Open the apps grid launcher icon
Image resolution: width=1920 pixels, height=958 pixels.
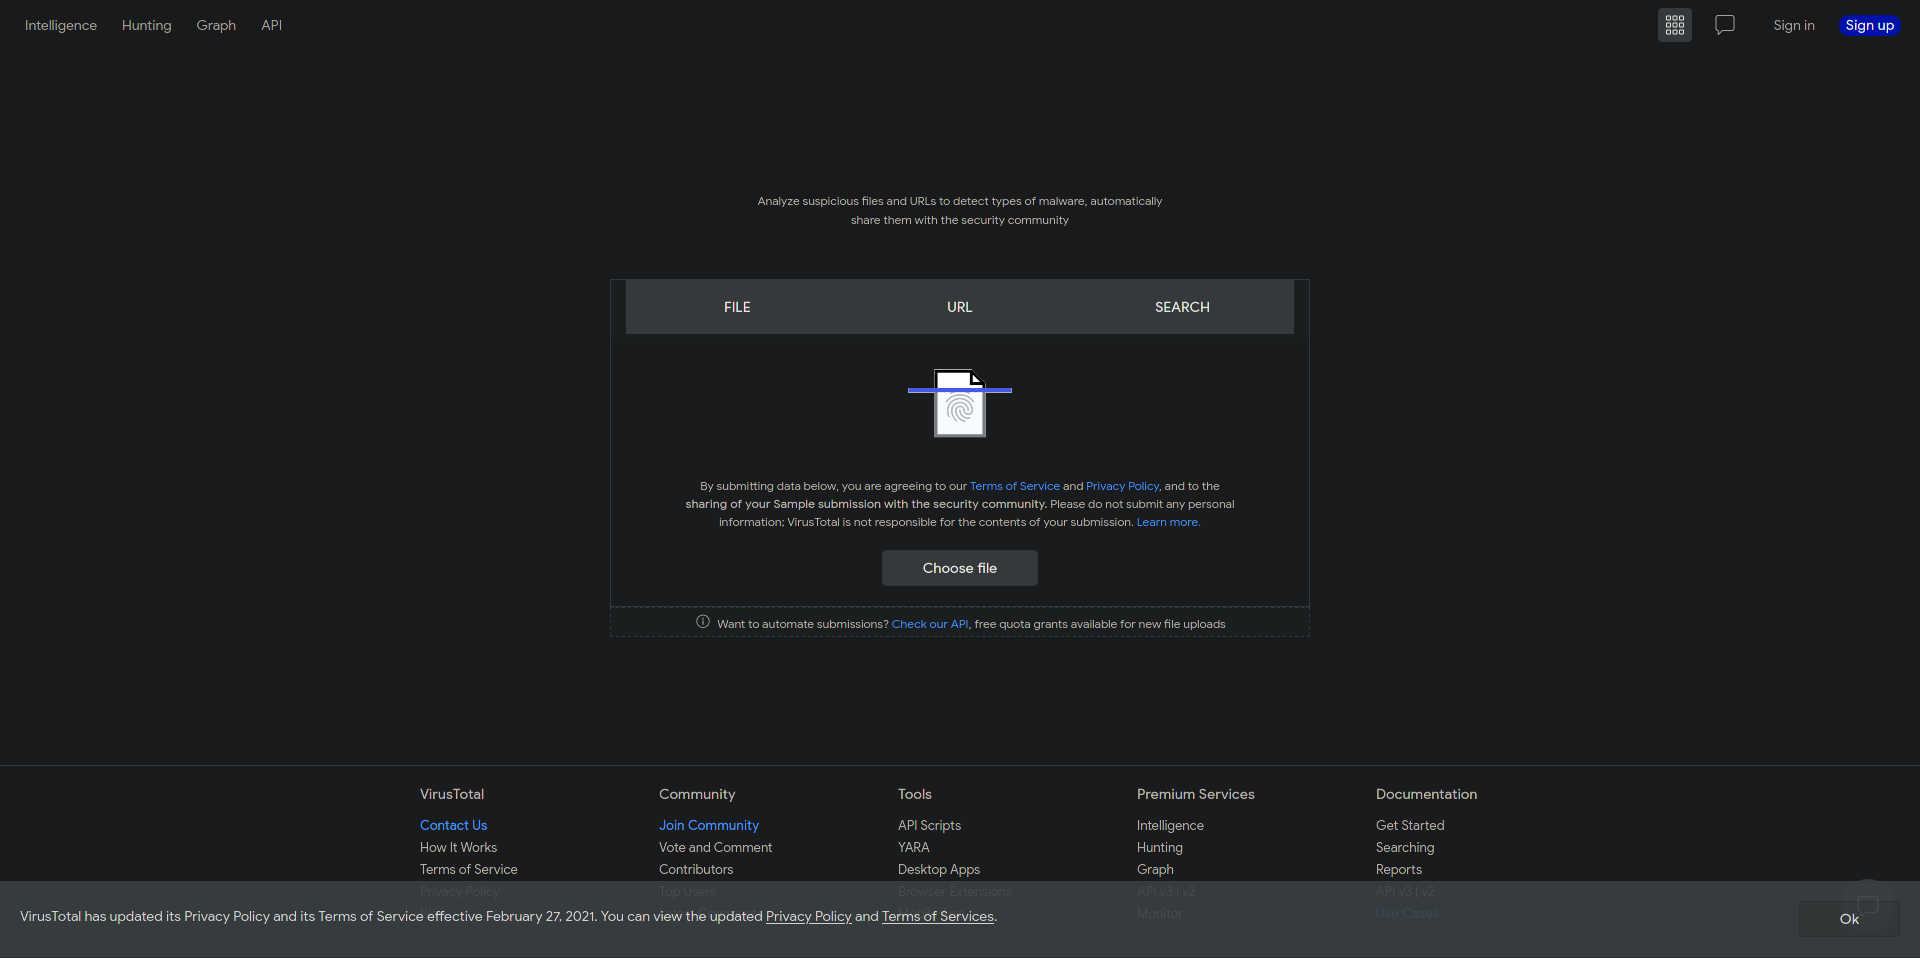point(1675,25)
